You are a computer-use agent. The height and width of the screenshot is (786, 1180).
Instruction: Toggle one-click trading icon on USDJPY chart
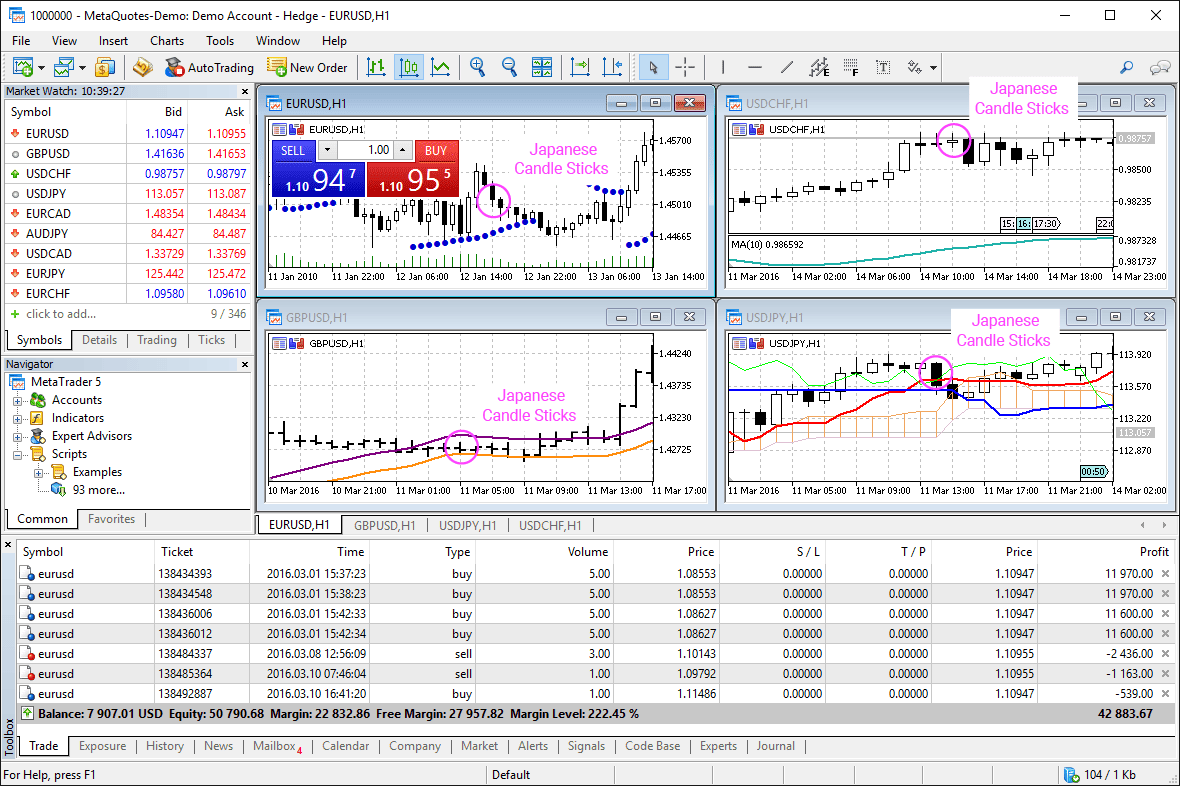click(x=756, y=343)
